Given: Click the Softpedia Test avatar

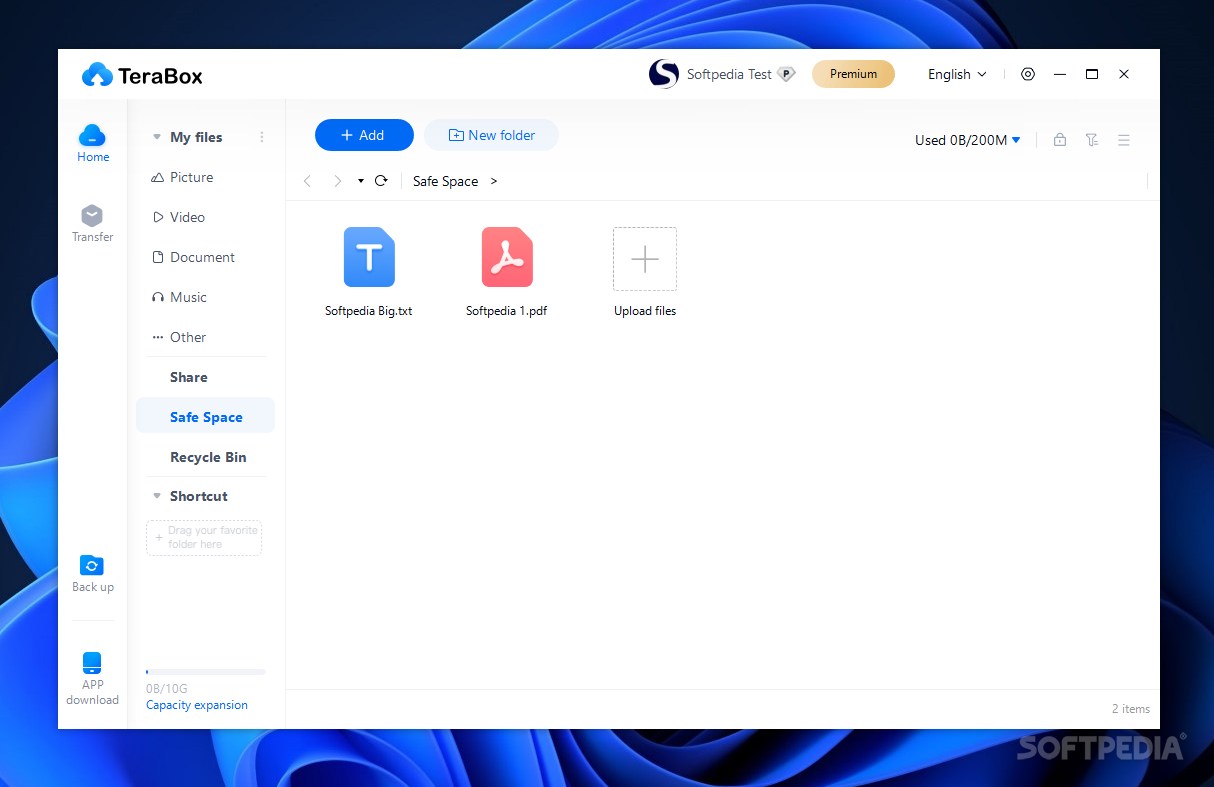Looking at the screenshot, I should 664,74.
